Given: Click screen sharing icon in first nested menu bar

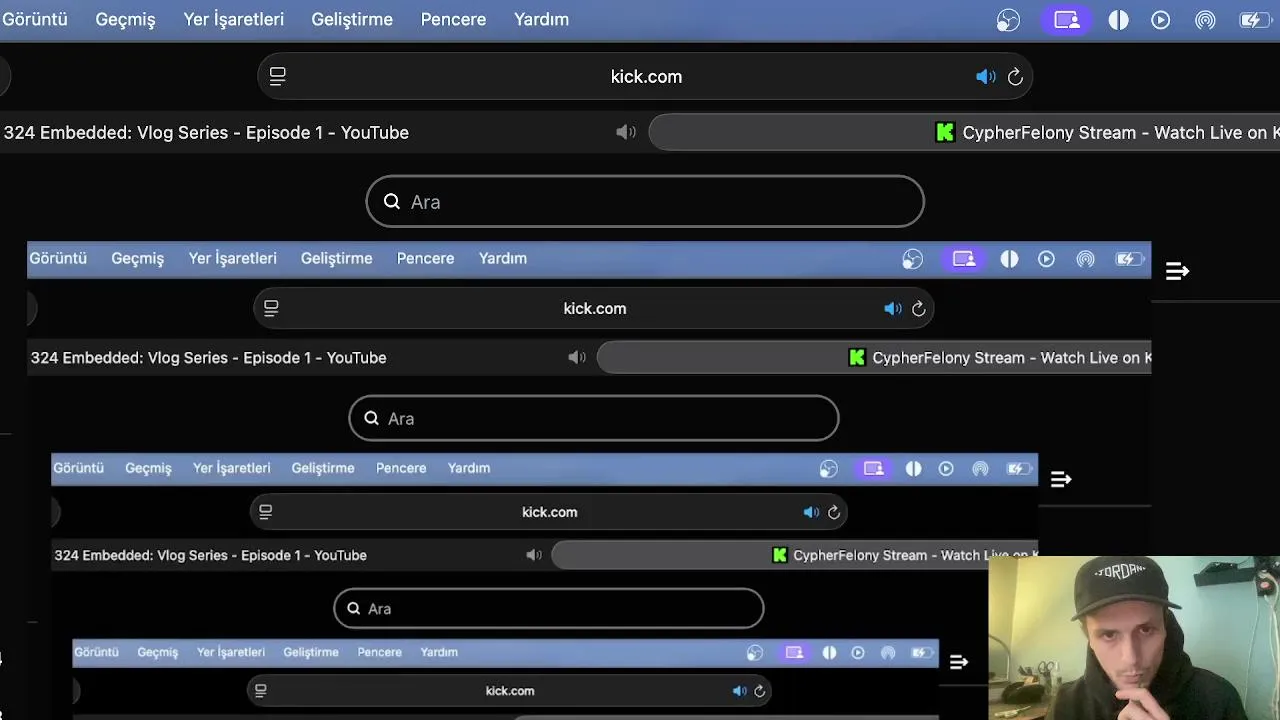Looking at the screenshot, I should 964,259.
